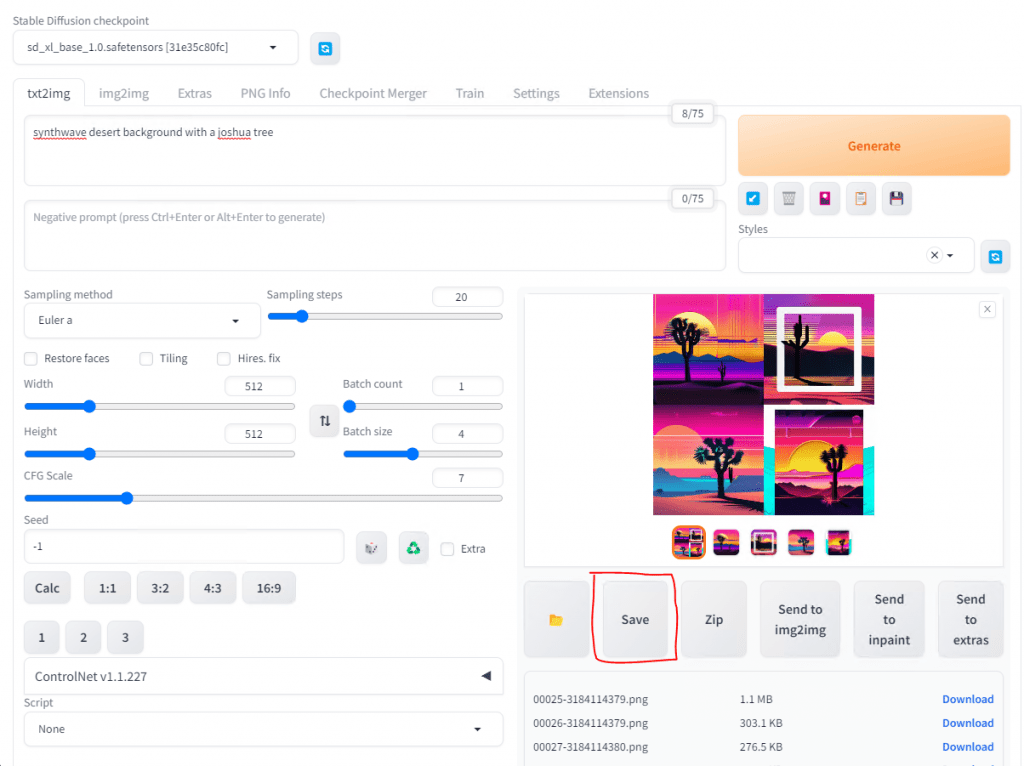This screenshot has width=1024, height=766.
Task: Click the Generate button
Action: point(874,146)
